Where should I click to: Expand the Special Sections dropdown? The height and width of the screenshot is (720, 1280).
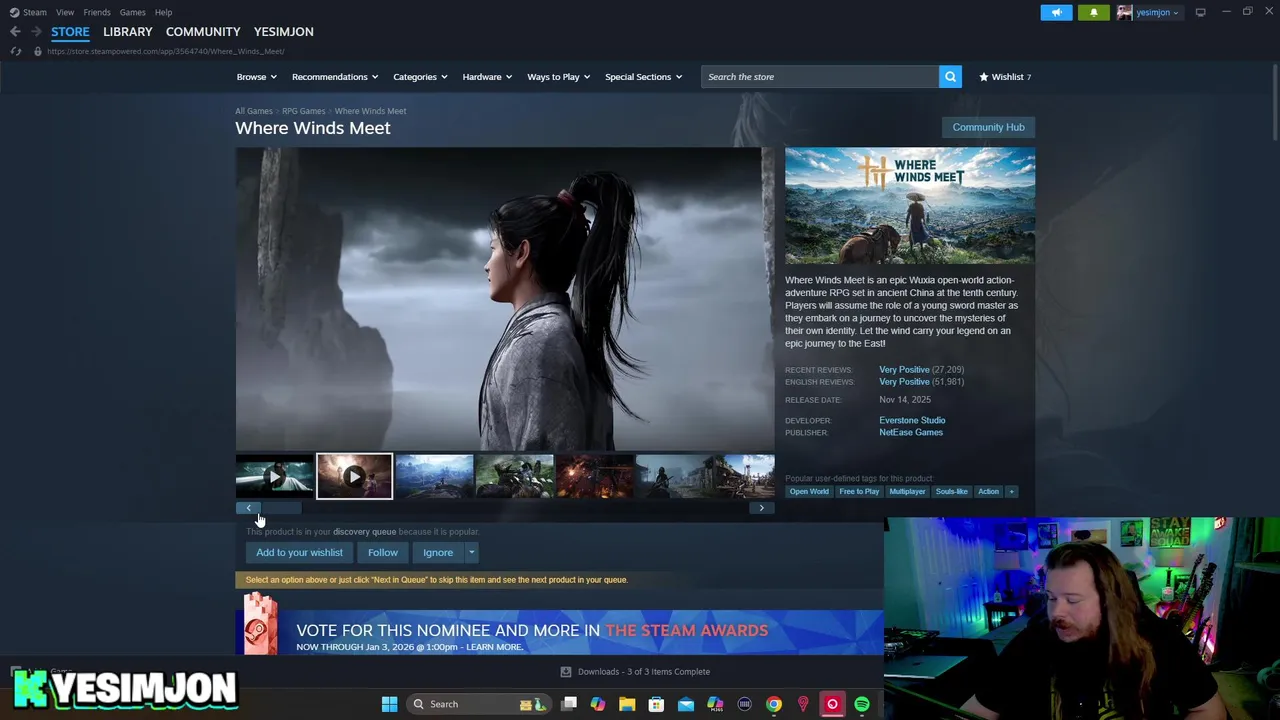(643, 77)
